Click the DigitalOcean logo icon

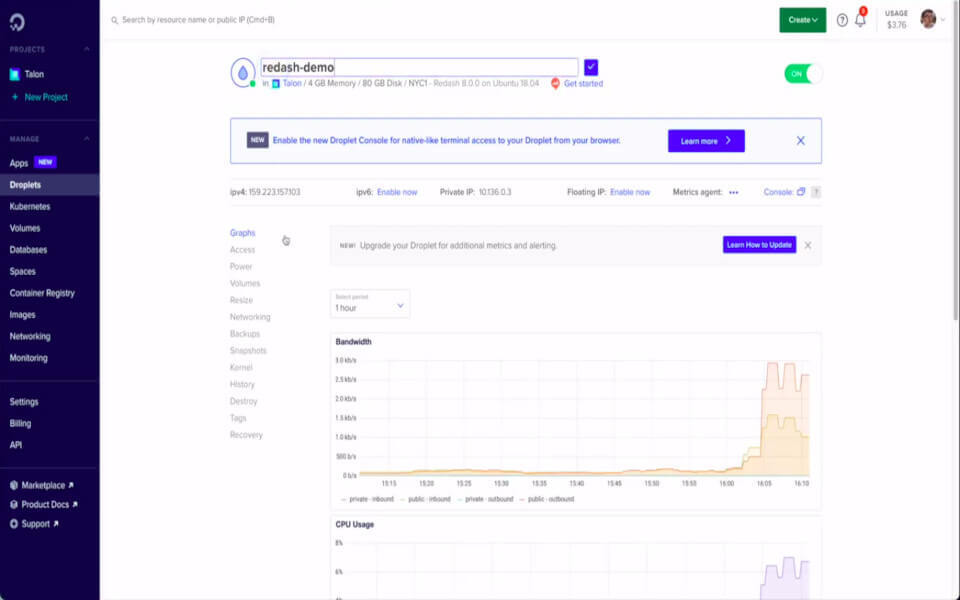point(17,22)
